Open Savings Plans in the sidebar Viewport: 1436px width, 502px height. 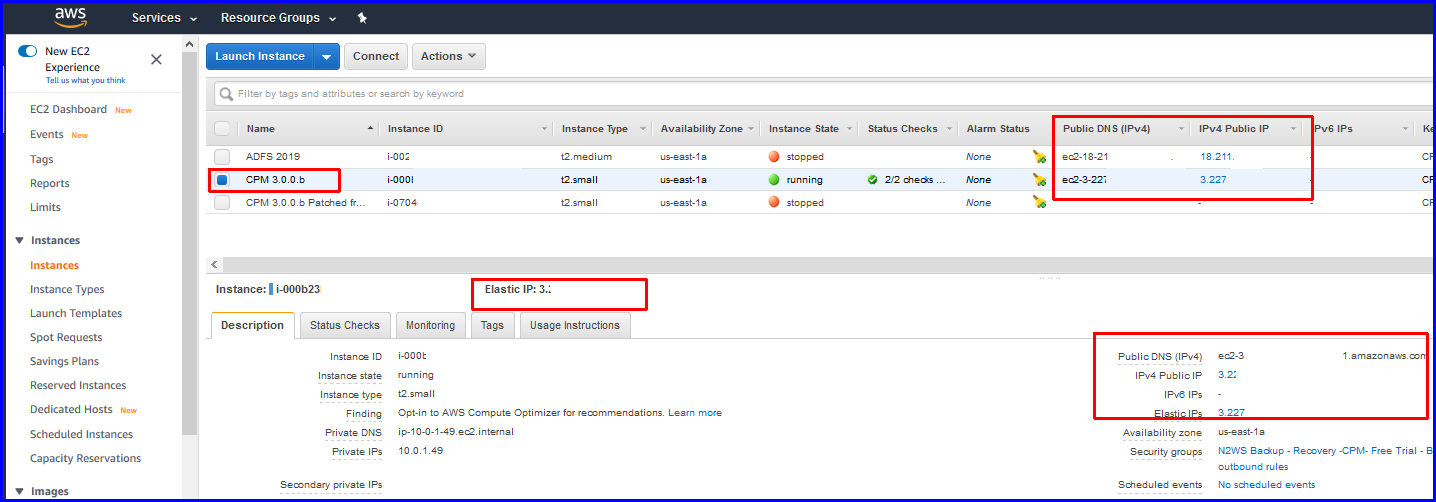coord(64,362)
